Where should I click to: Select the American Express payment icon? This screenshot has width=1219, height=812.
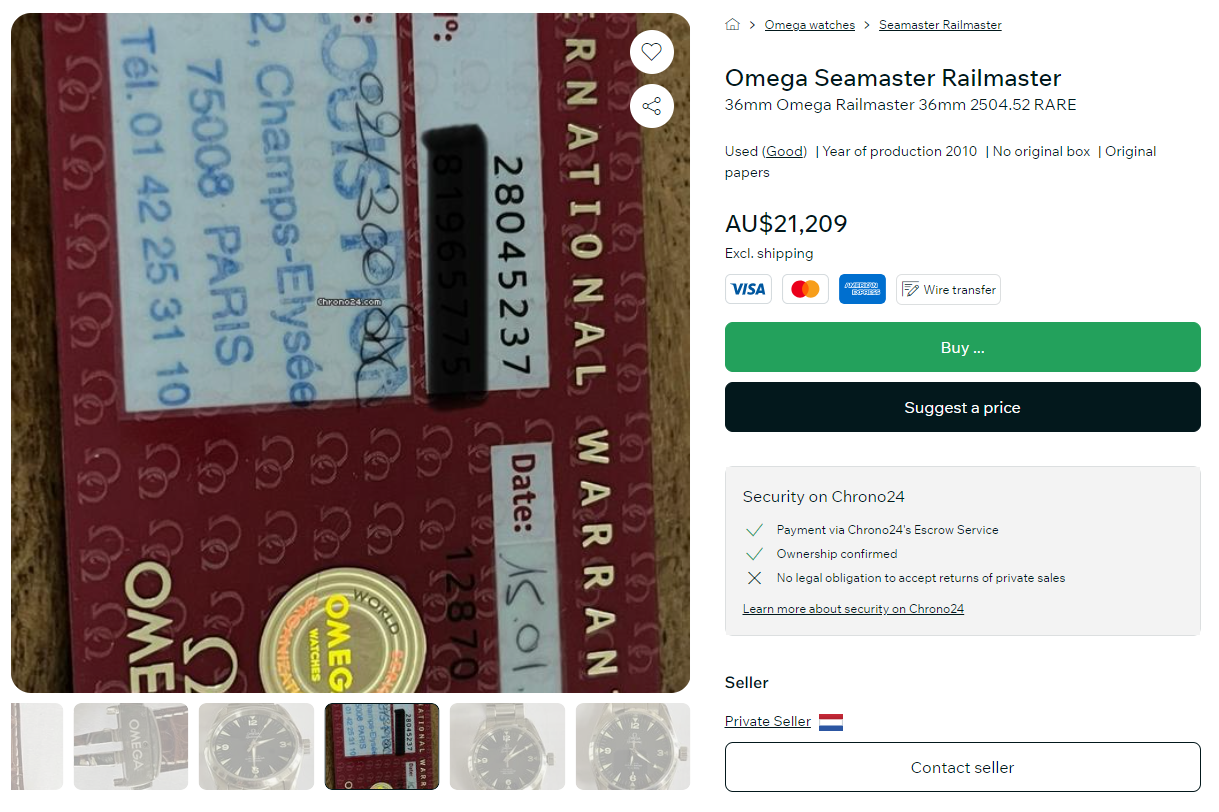coord(862,289)
